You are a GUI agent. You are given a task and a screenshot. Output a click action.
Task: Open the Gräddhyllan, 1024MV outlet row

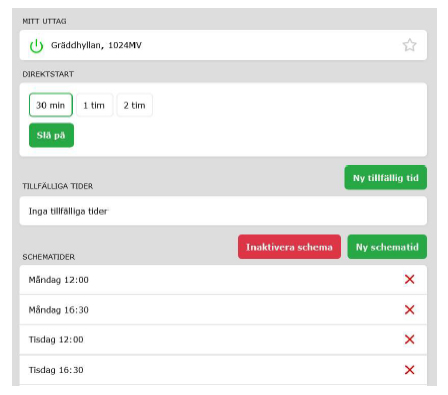pyautogui.click(x=223, y=45)
